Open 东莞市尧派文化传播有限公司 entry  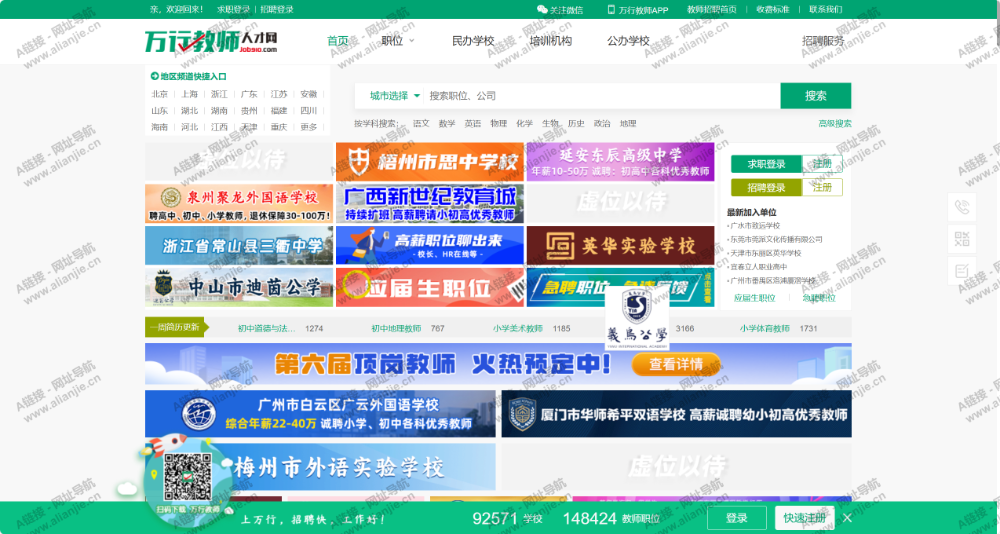click(x=776, y=239)
